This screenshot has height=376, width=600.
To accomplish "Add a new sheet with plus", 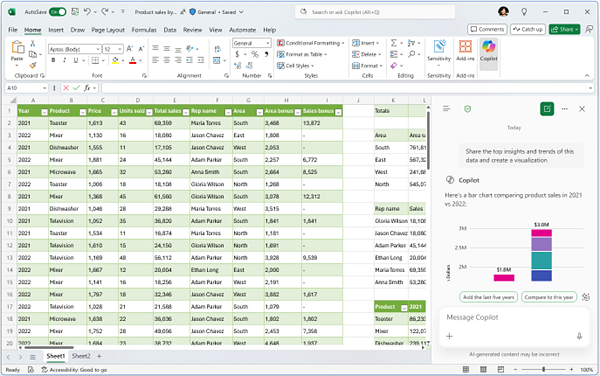I will [99, 356].
